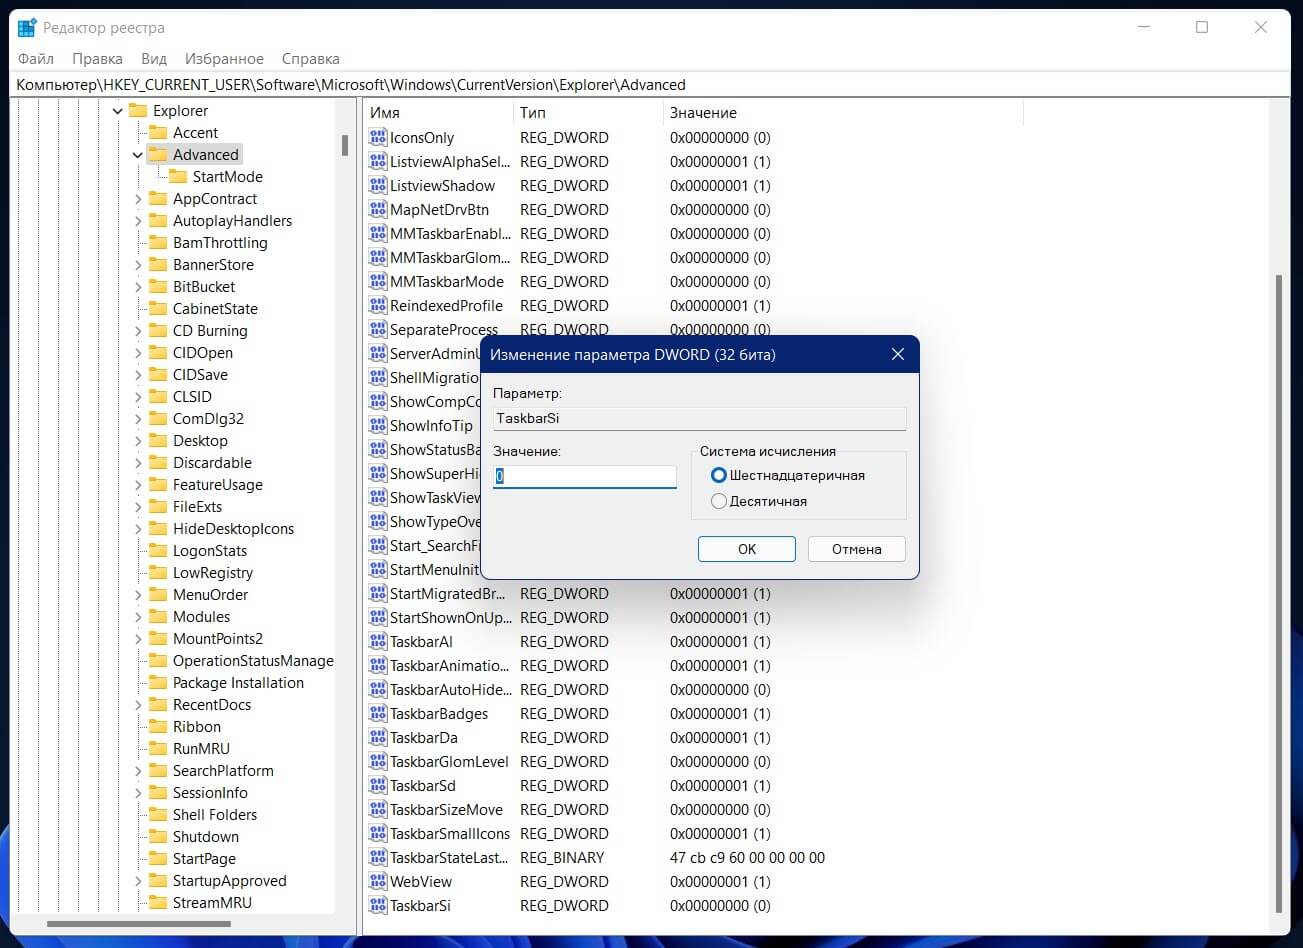
Task: Click the MapNetDrvBtn value icon
Action: tap(378, 209)
